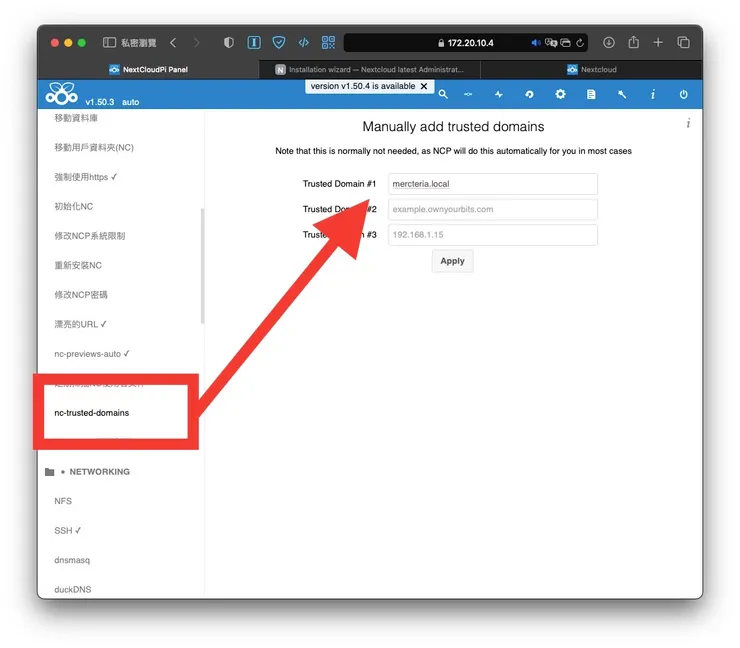Open dnsmasq in the sidebar
Image resolution: width=740 pixels, height=648 pixels.
pos(72,560)
